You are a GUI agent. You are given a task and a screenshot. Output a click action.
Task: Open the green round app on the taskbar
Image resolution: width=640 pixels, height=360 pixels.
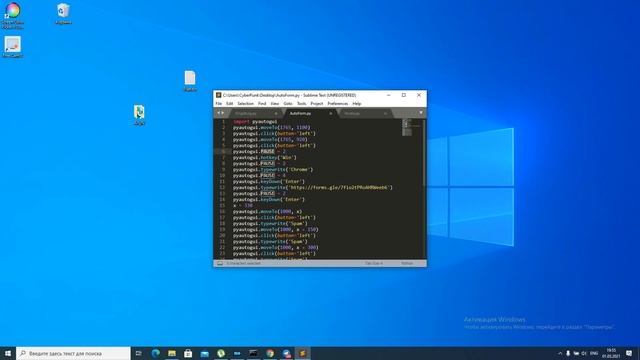click(x=221, y=353)
